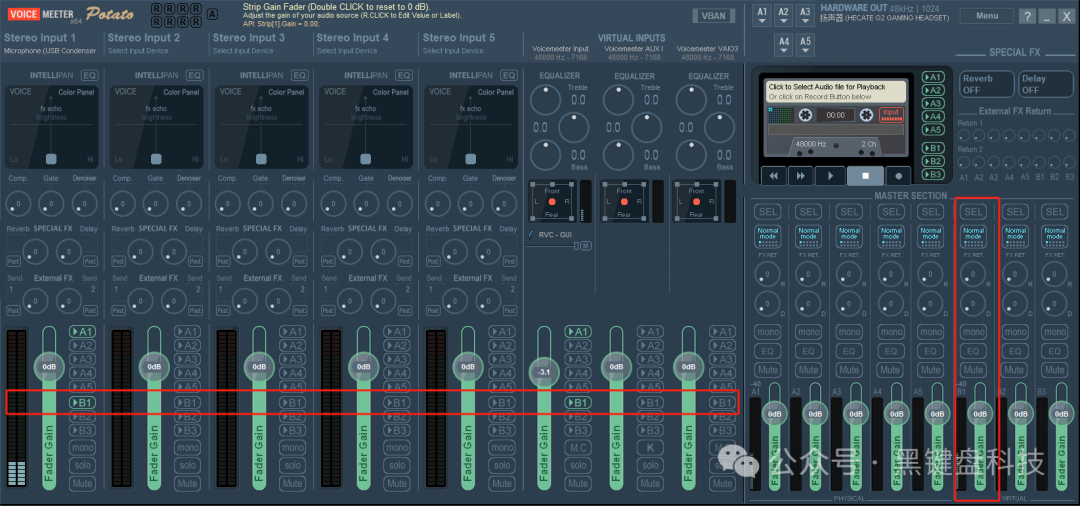Click the VBAN button

[713, 16]
